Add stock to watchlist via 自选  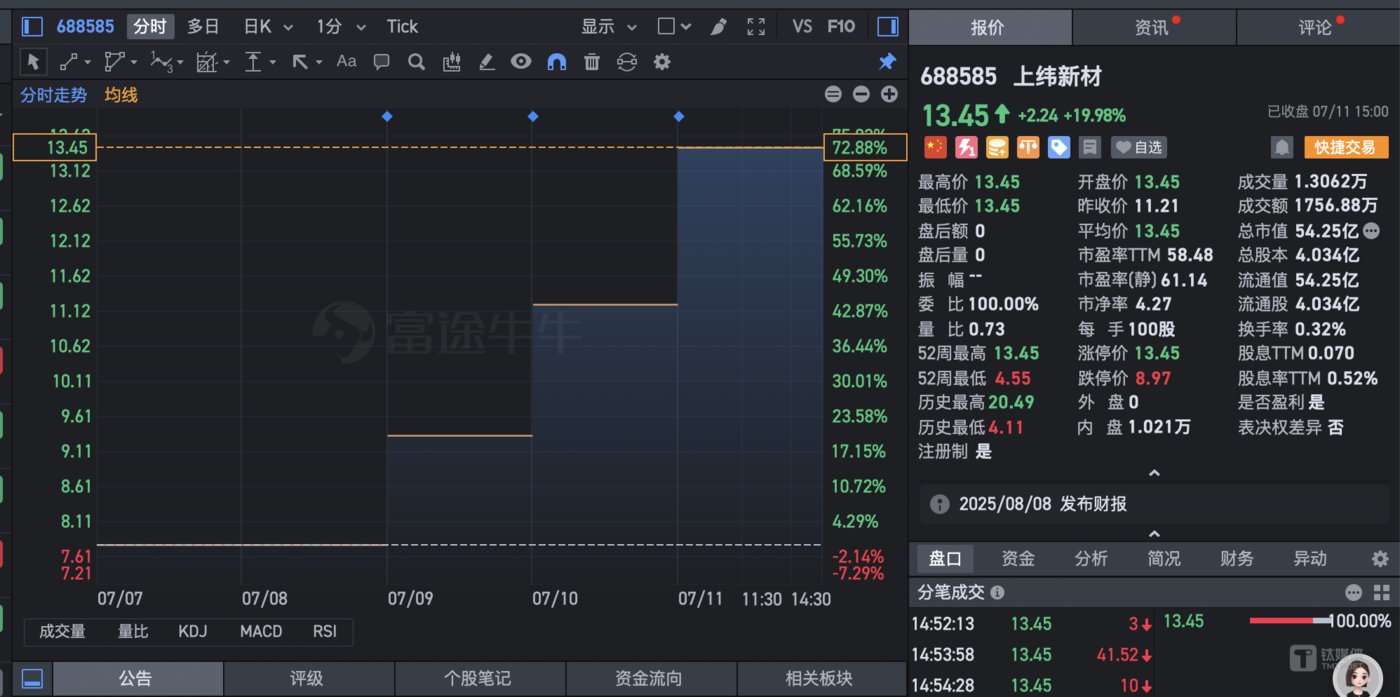pos(1140,147)
